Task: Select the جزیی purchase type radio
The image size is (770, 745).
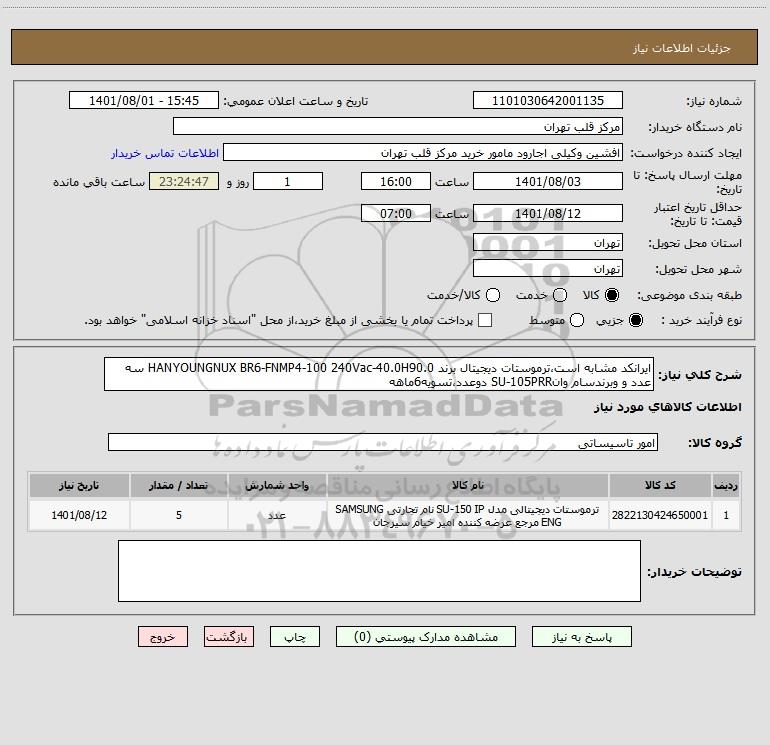Action: [635, 320]
